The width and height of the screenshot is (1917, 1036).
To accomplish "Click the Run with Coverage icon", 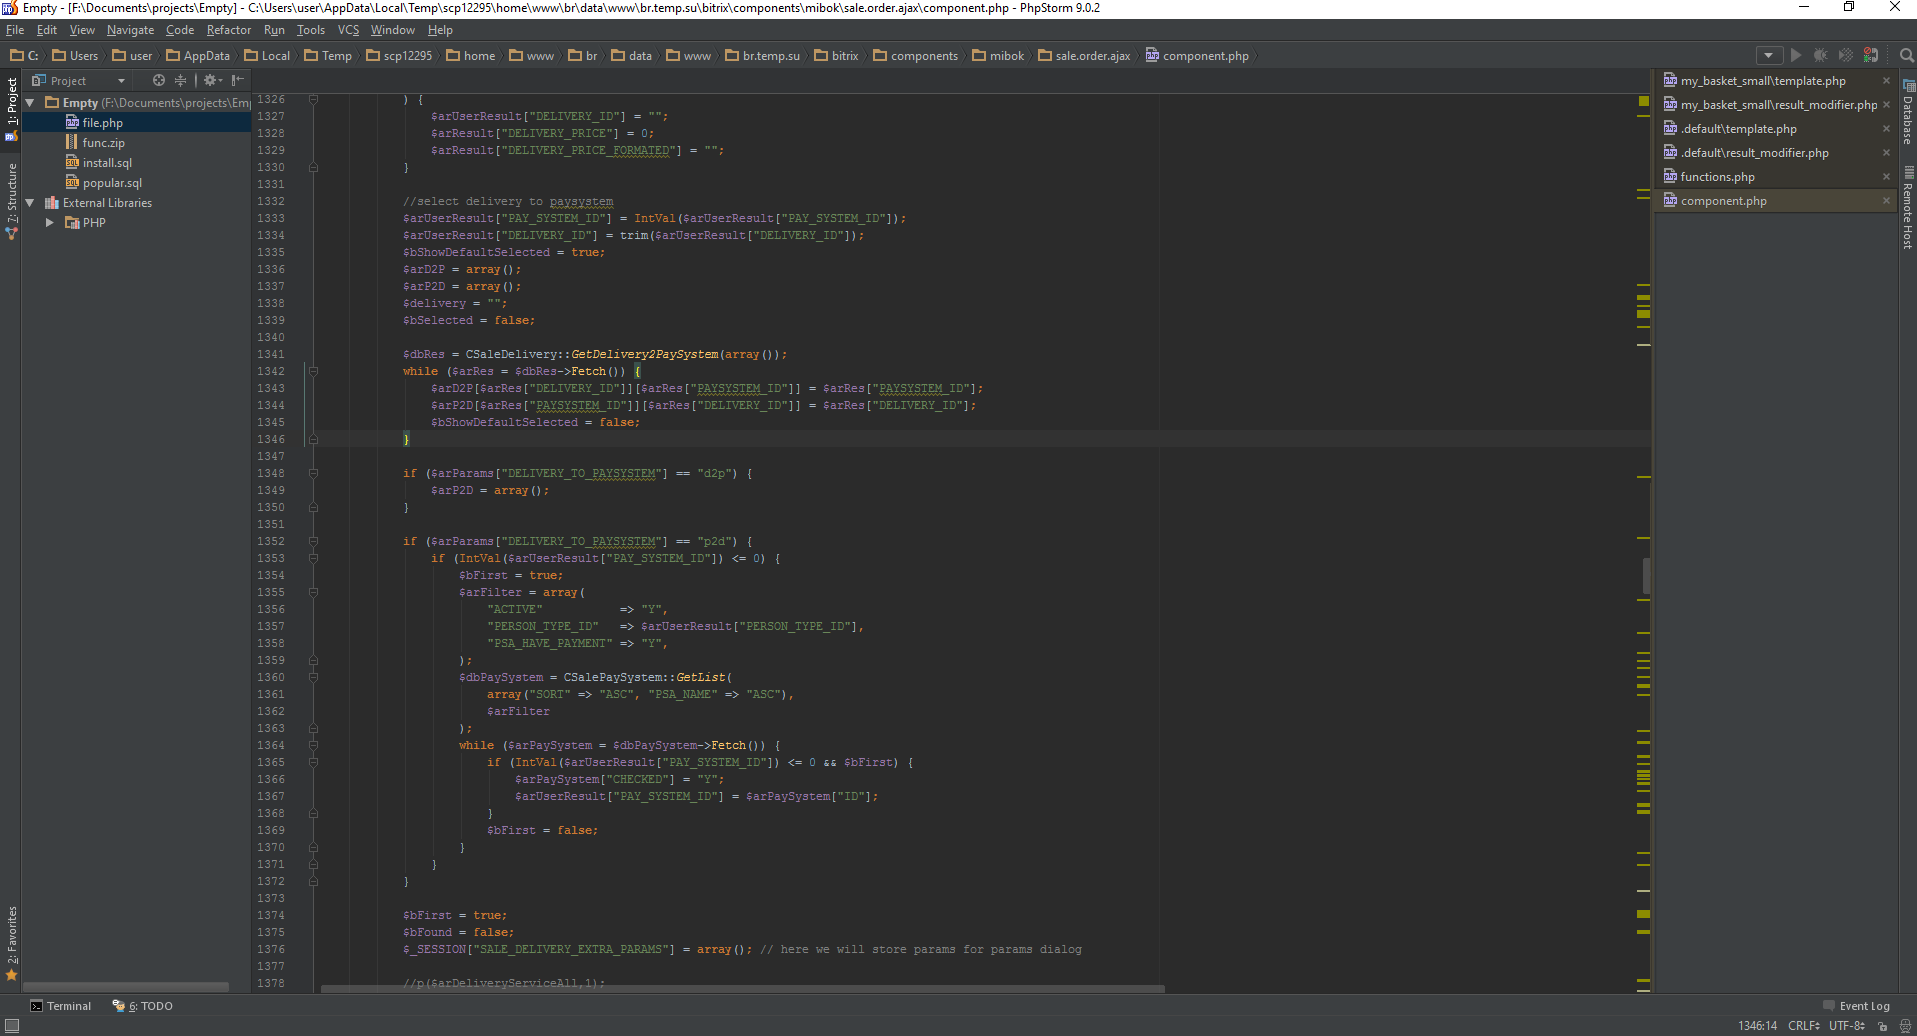I will 1845,55.
